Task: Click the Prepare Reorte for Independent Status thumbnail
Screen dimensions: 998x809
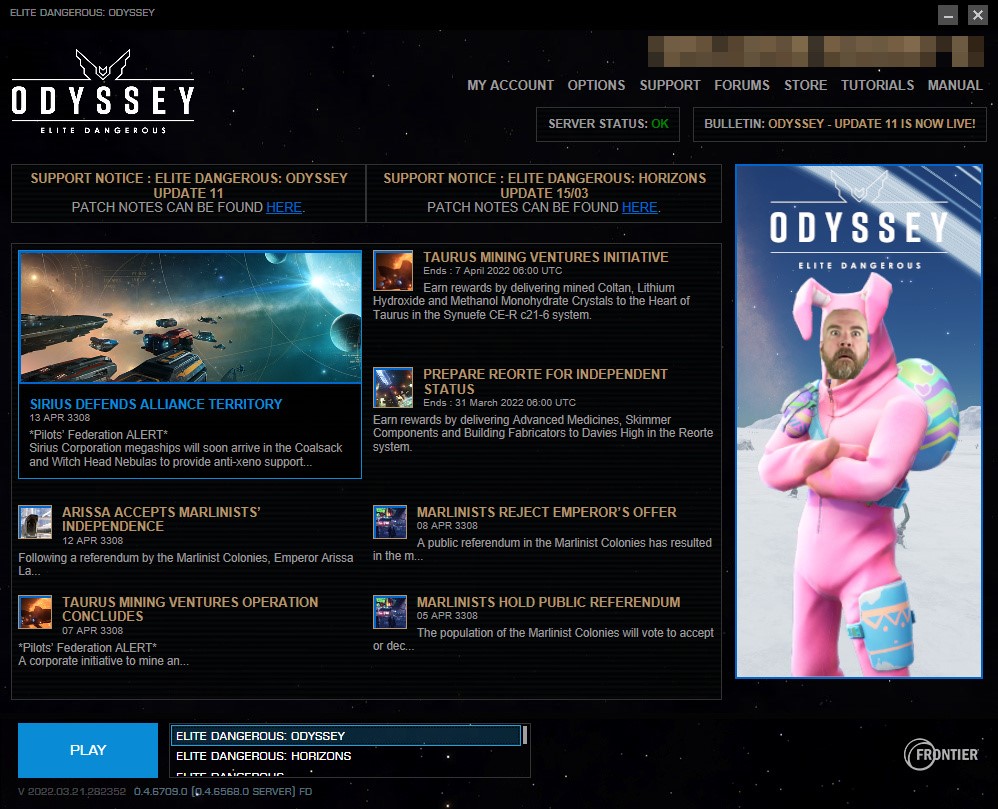Action: point(393,388)
